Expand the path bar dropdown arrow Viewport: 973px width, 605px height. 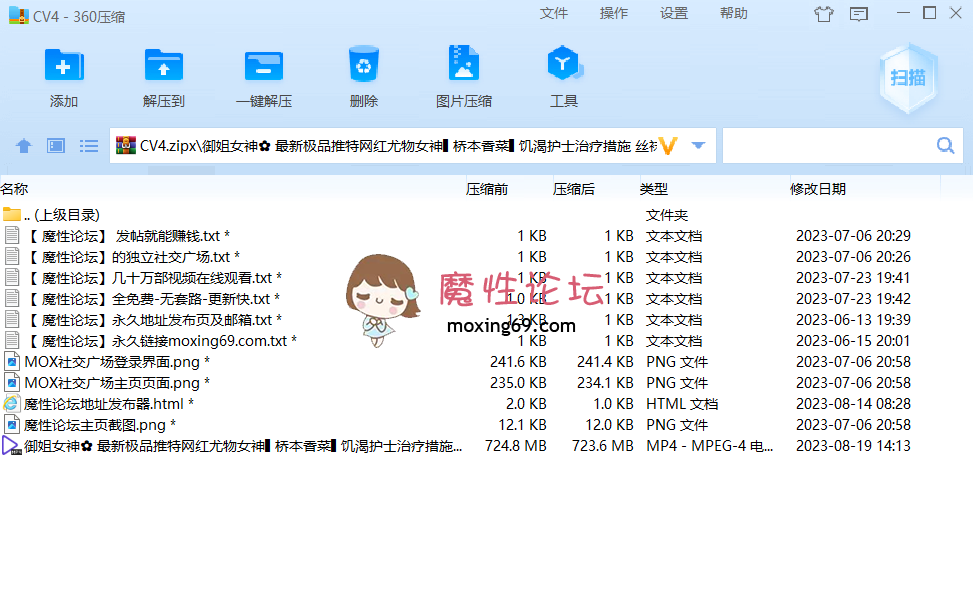tap(698, 146)
